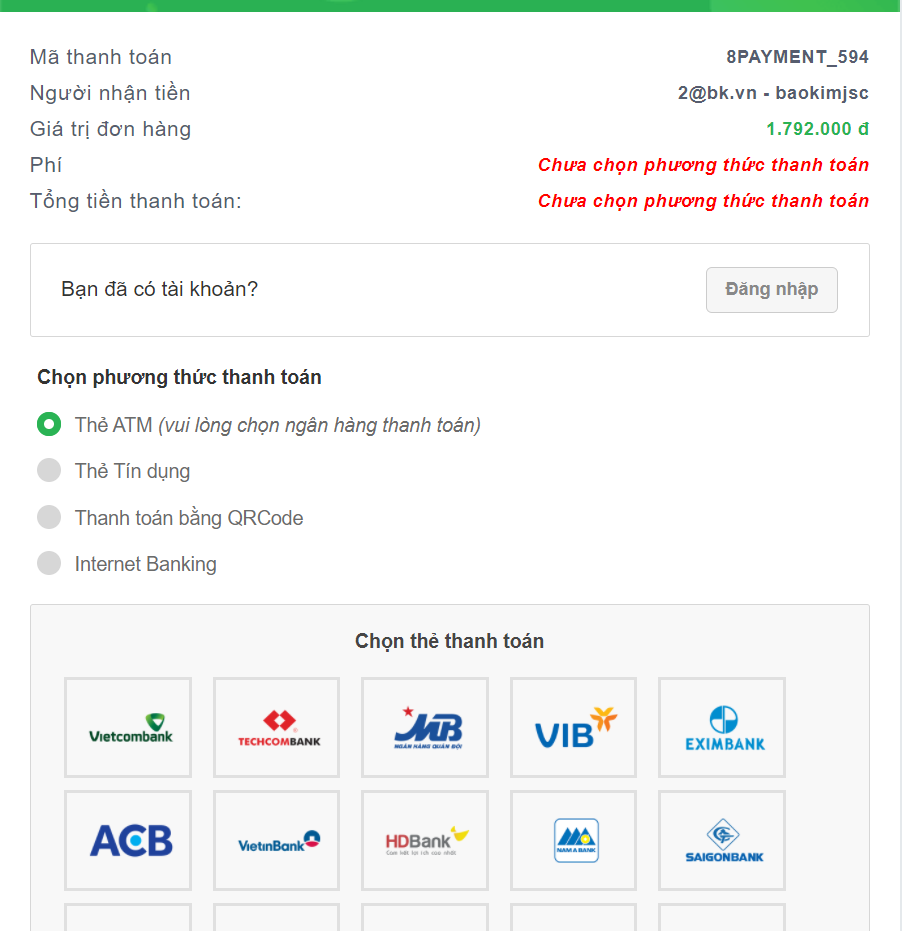This screenshot has height=931, width=902.
Task: Select Thanh toán bằng QRCode option
Action: [x=49, y=517]
